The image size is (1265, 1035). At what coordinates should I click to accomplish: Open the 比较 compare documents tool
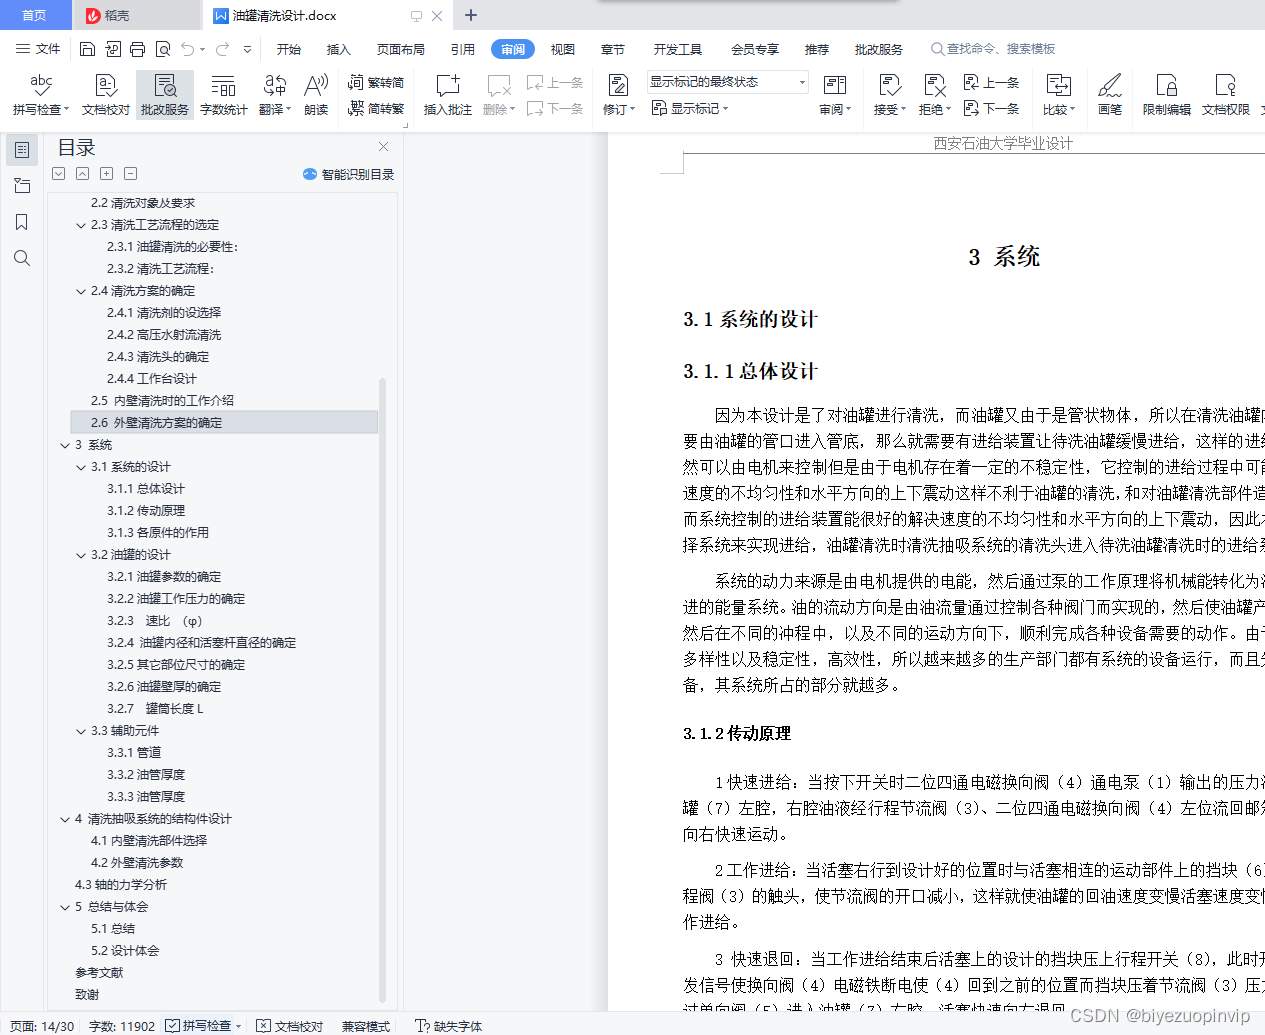pyautogui.click(x=1059, y=95)
